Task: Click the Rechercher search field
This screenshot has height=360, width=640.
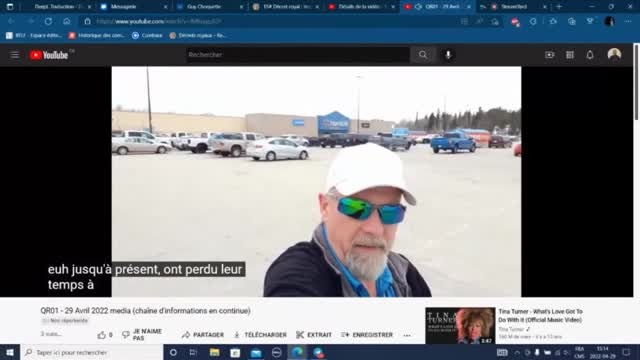Action: click(298, 55)
